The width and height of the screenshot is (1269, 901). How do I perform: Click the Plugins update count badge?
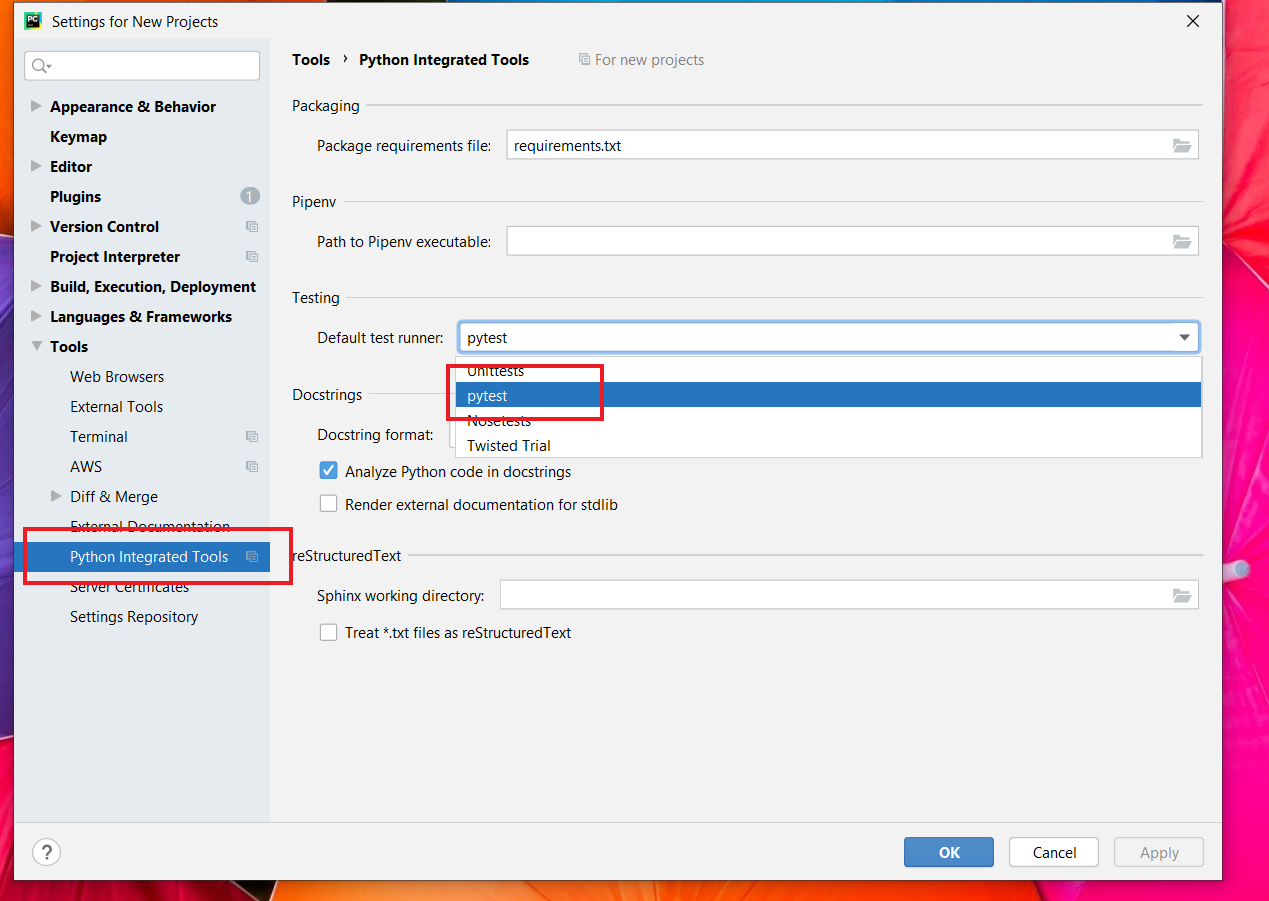pyautogui.click(x=250, y=196)
